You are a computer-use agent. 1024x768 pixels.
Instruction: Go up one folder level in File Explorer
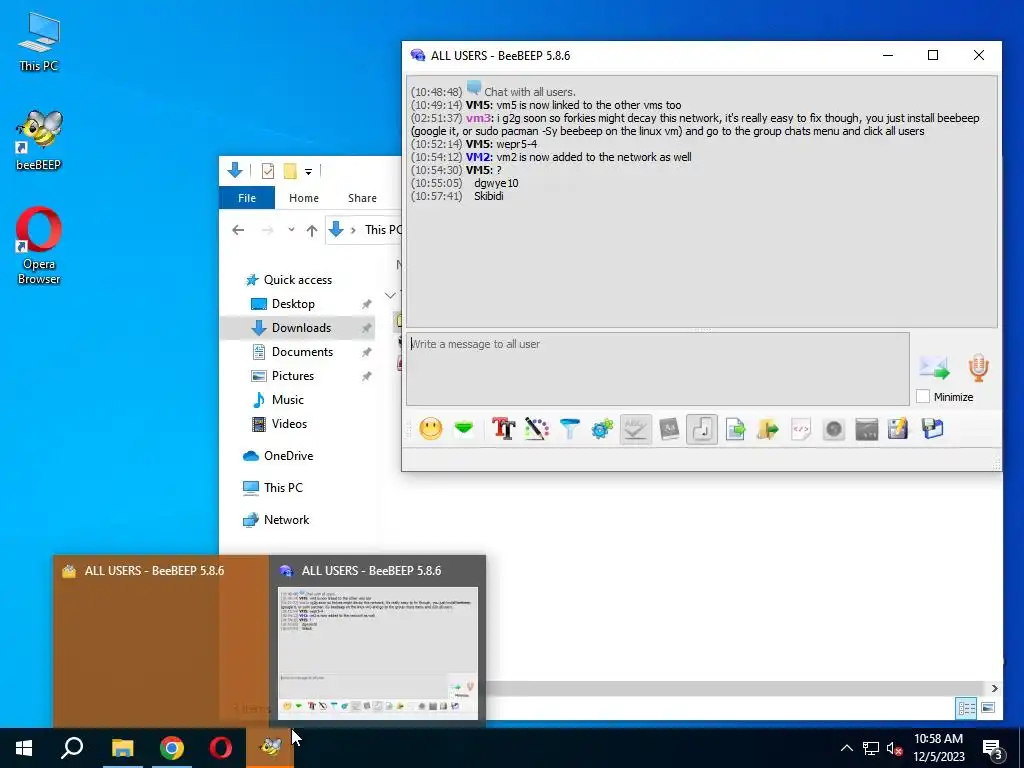click(x=312, y=230)
